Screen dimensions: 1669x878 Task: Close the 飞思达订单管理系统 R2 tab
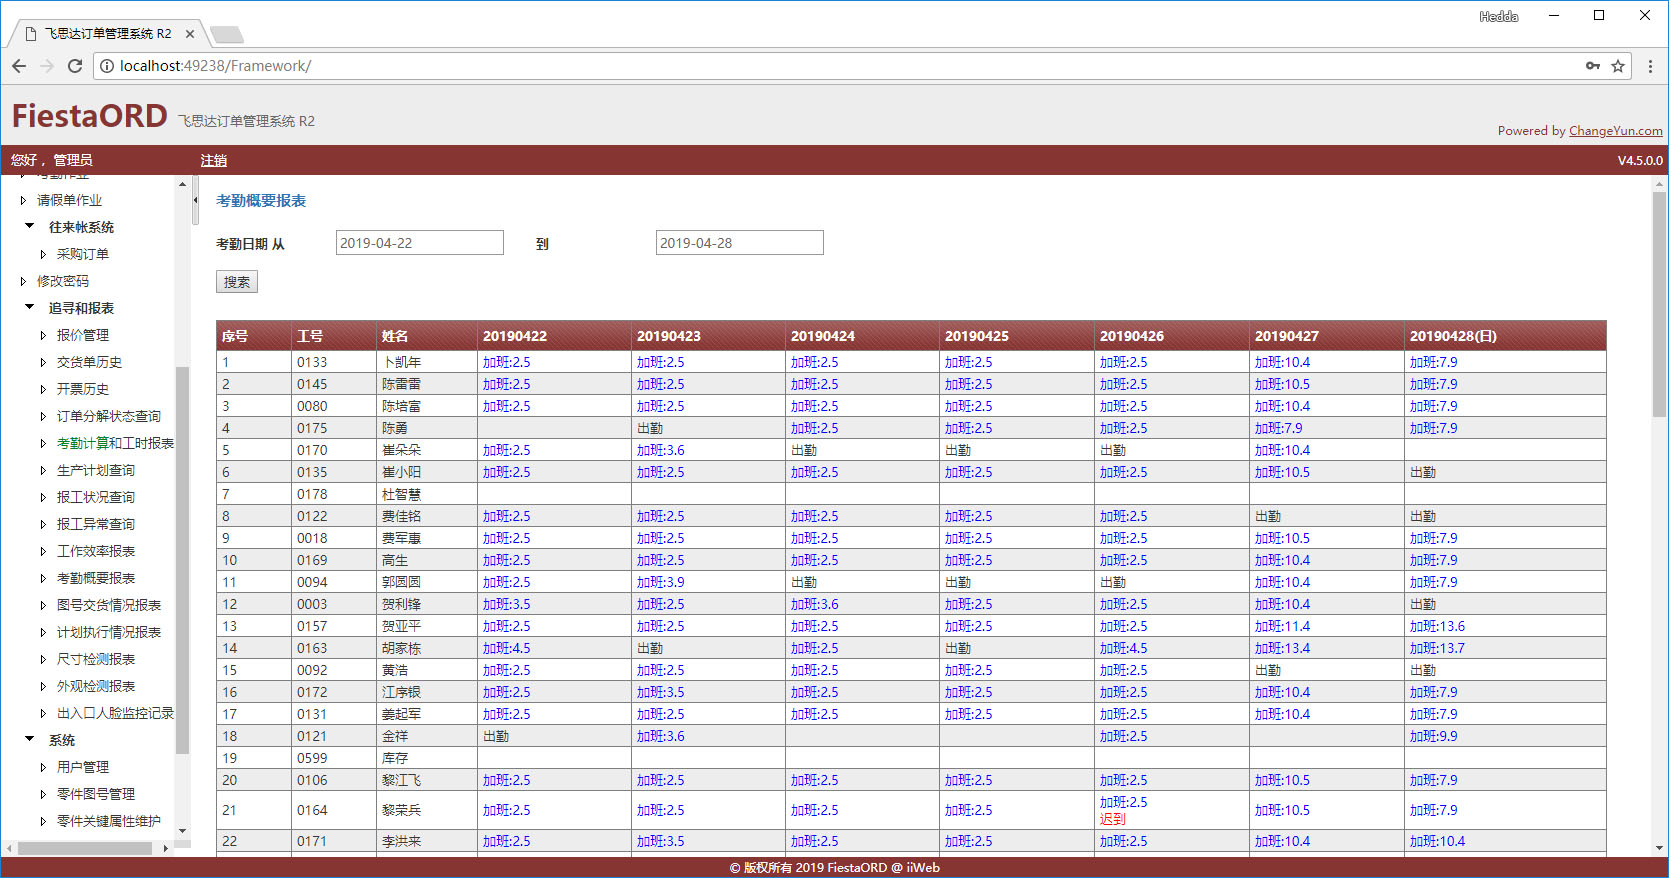click(x=190, y=34)
